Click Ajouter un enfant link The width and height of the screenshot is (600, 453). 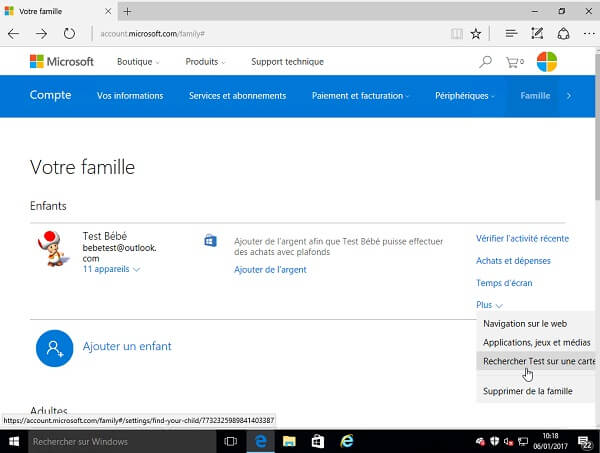pyautogui.click(x=127, y=346)
